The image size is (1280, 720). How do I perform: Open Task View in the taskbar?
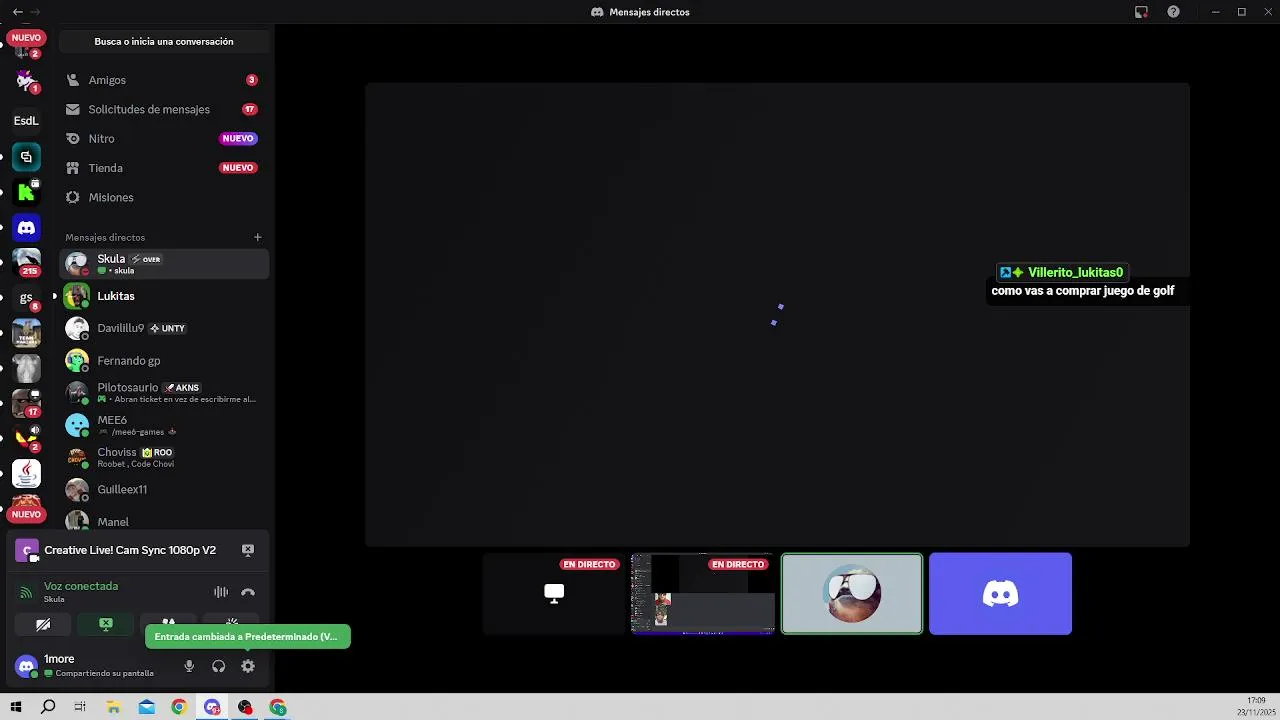(x=80, y=707)
